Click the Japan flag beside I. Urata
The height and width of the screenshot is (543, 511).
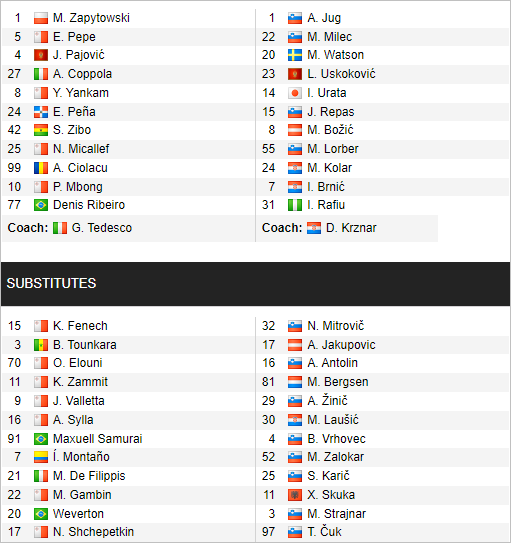tap(295, 93)
